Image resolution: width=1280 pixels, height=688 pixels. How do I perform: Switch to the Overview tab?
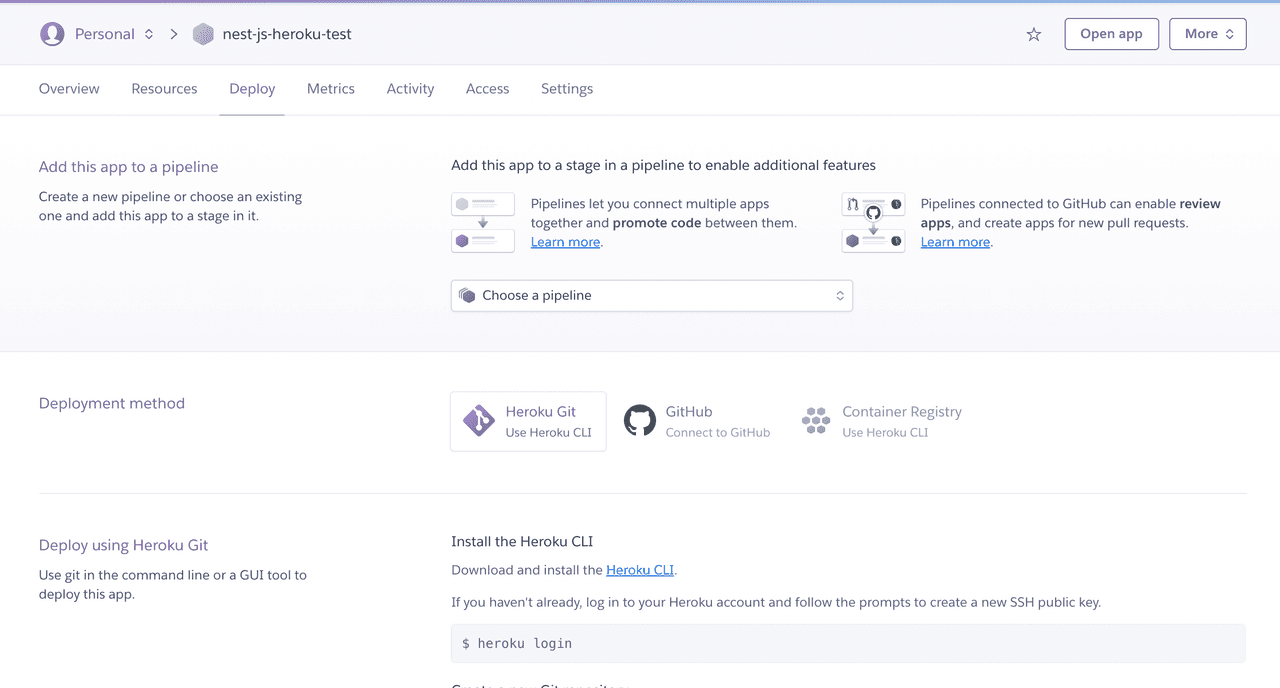click(x=69, y=89)
